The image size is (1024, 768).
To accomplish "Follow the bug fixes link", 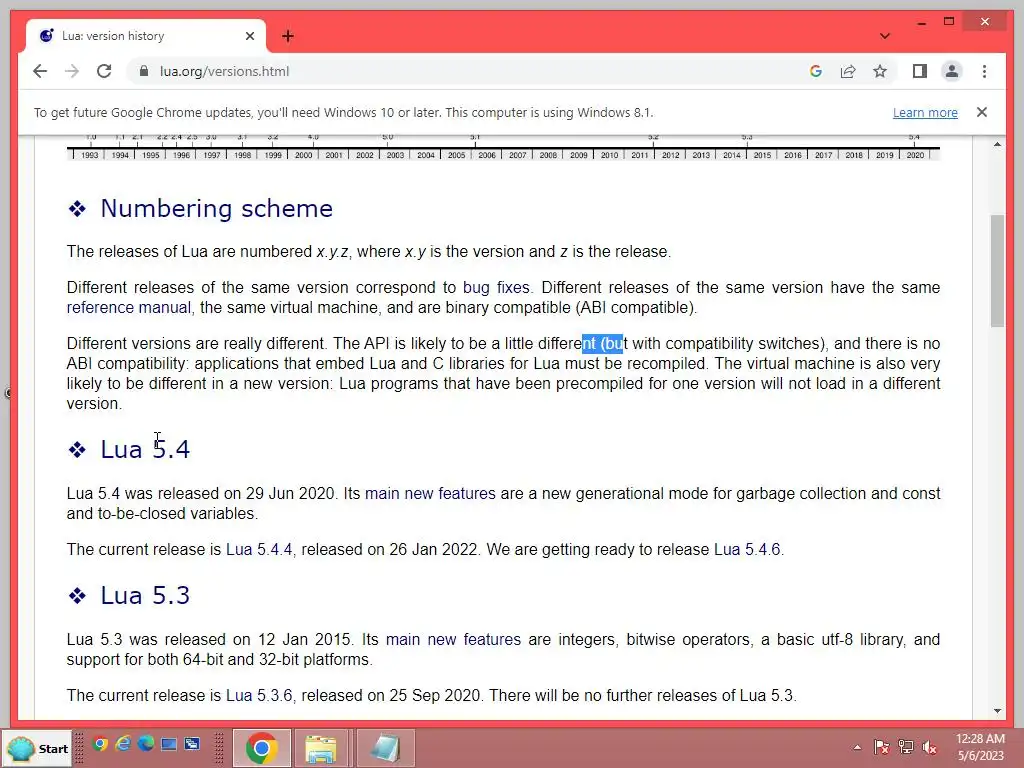I will [496, 287].
